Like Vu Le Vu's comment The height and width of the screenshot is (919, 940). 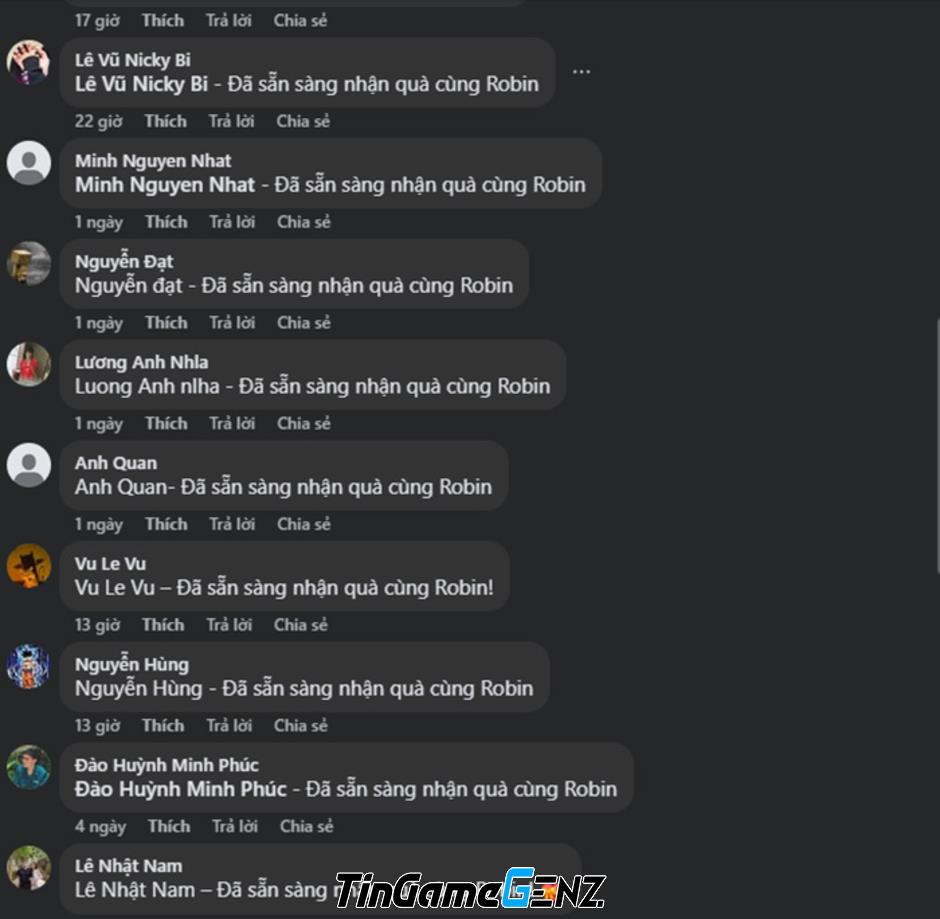click(x=163, y=625)
